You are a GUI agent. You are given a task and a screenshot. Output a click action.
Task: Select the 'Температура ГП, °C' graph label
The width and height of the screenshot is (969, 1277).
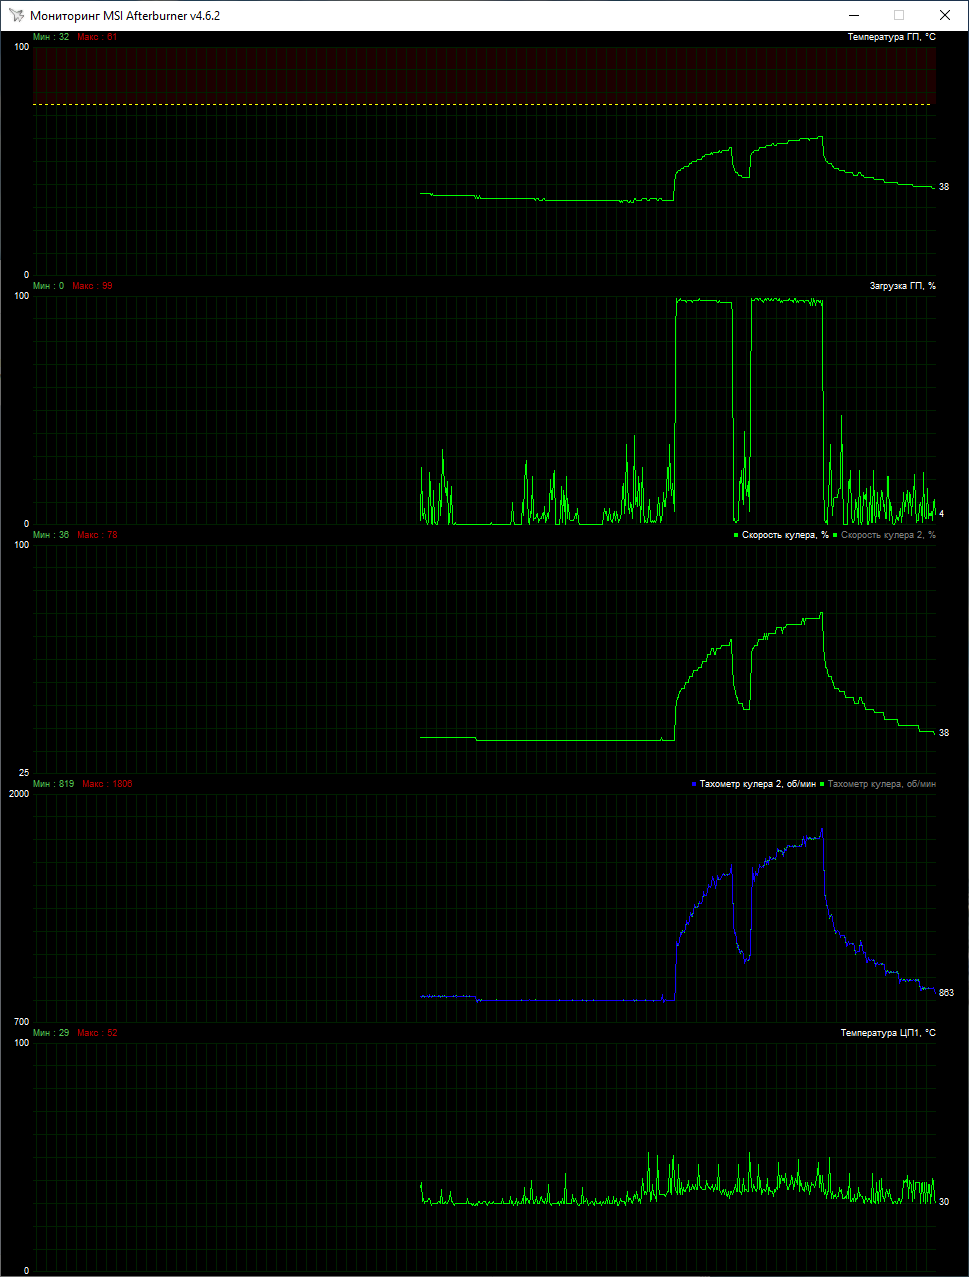coord(891,37)
